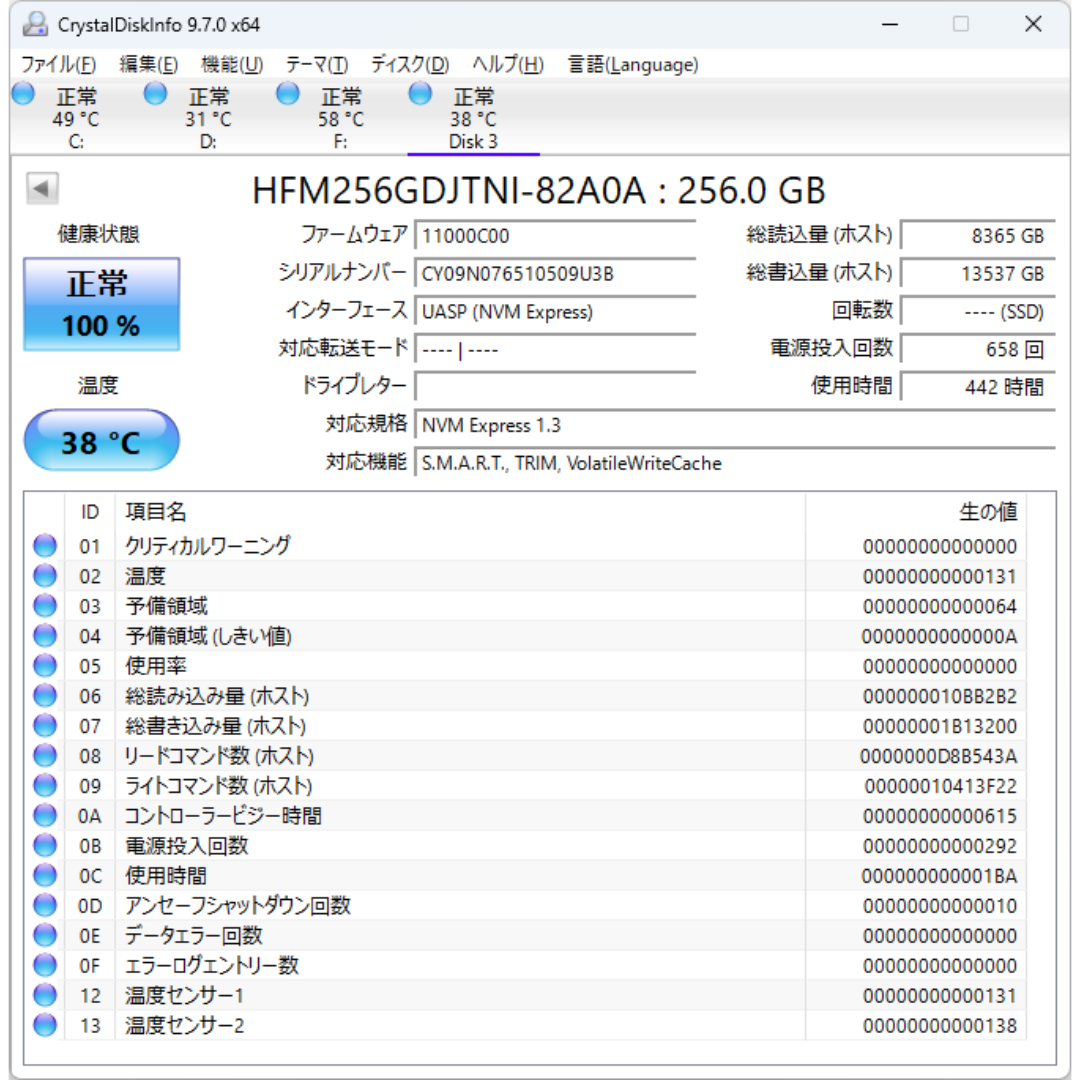Screen dimensions: 1080x1080
Task: Click the status orb for drive D:
Action: click(156, 93)
